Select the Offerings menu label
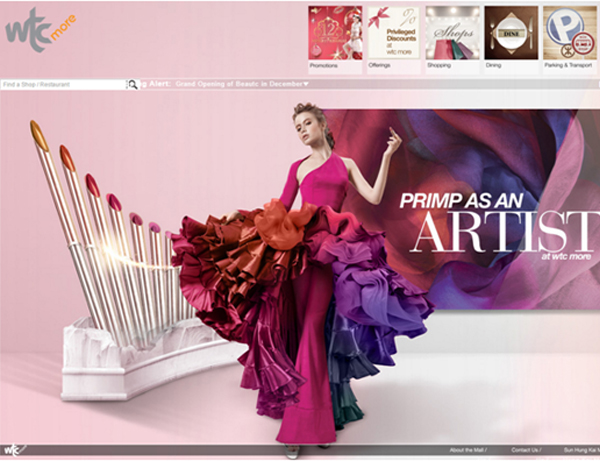The height and width of the screenshot is (461, 600). click(x=379, y=65)
